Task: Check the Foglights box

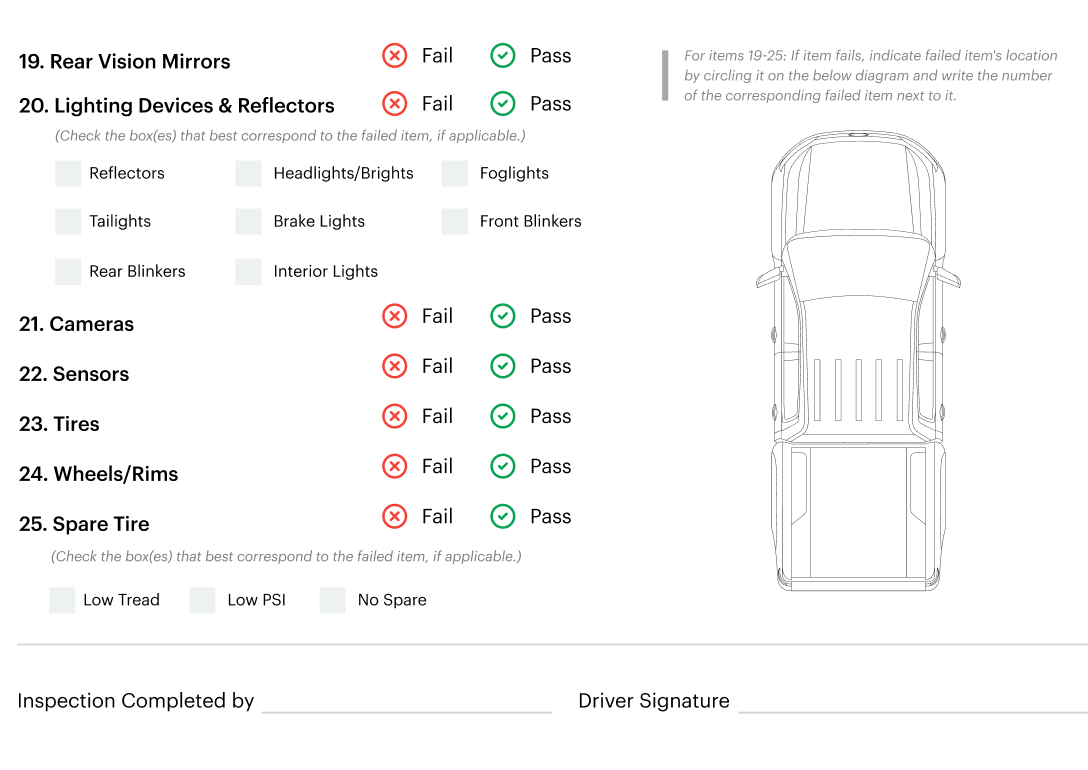Action: [454, 173]
